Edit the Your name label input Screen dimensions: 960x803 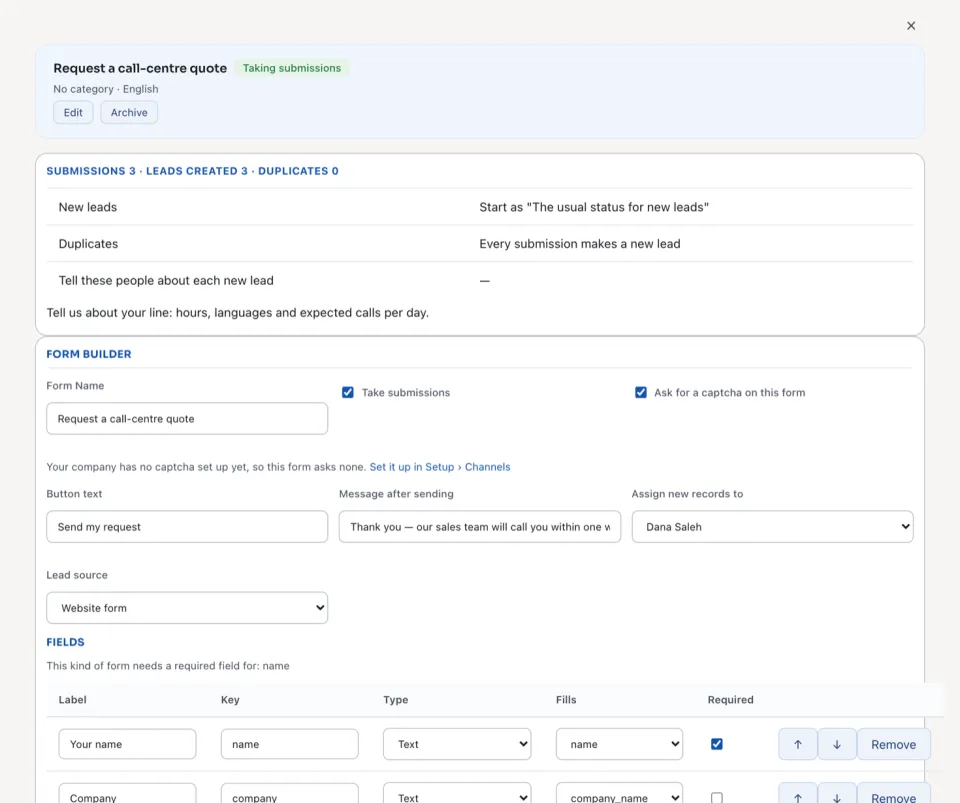pyautogui.click(x=127, y=744)
